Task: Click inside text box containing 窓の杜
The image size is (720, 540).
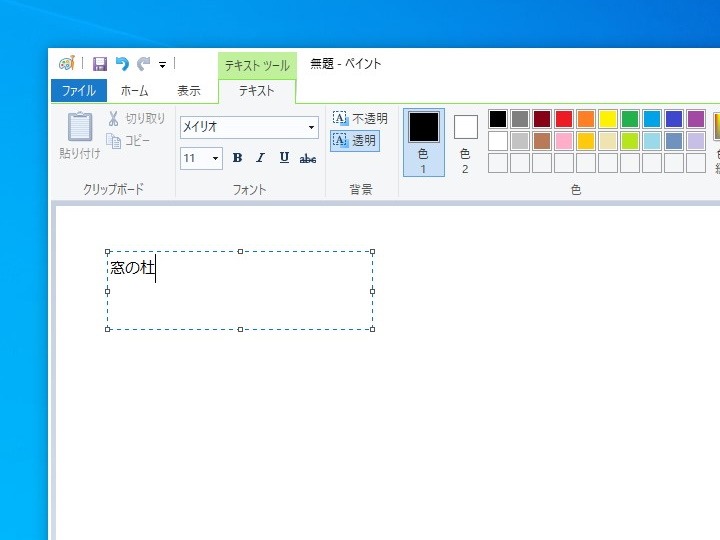Action: click(240, 290)
